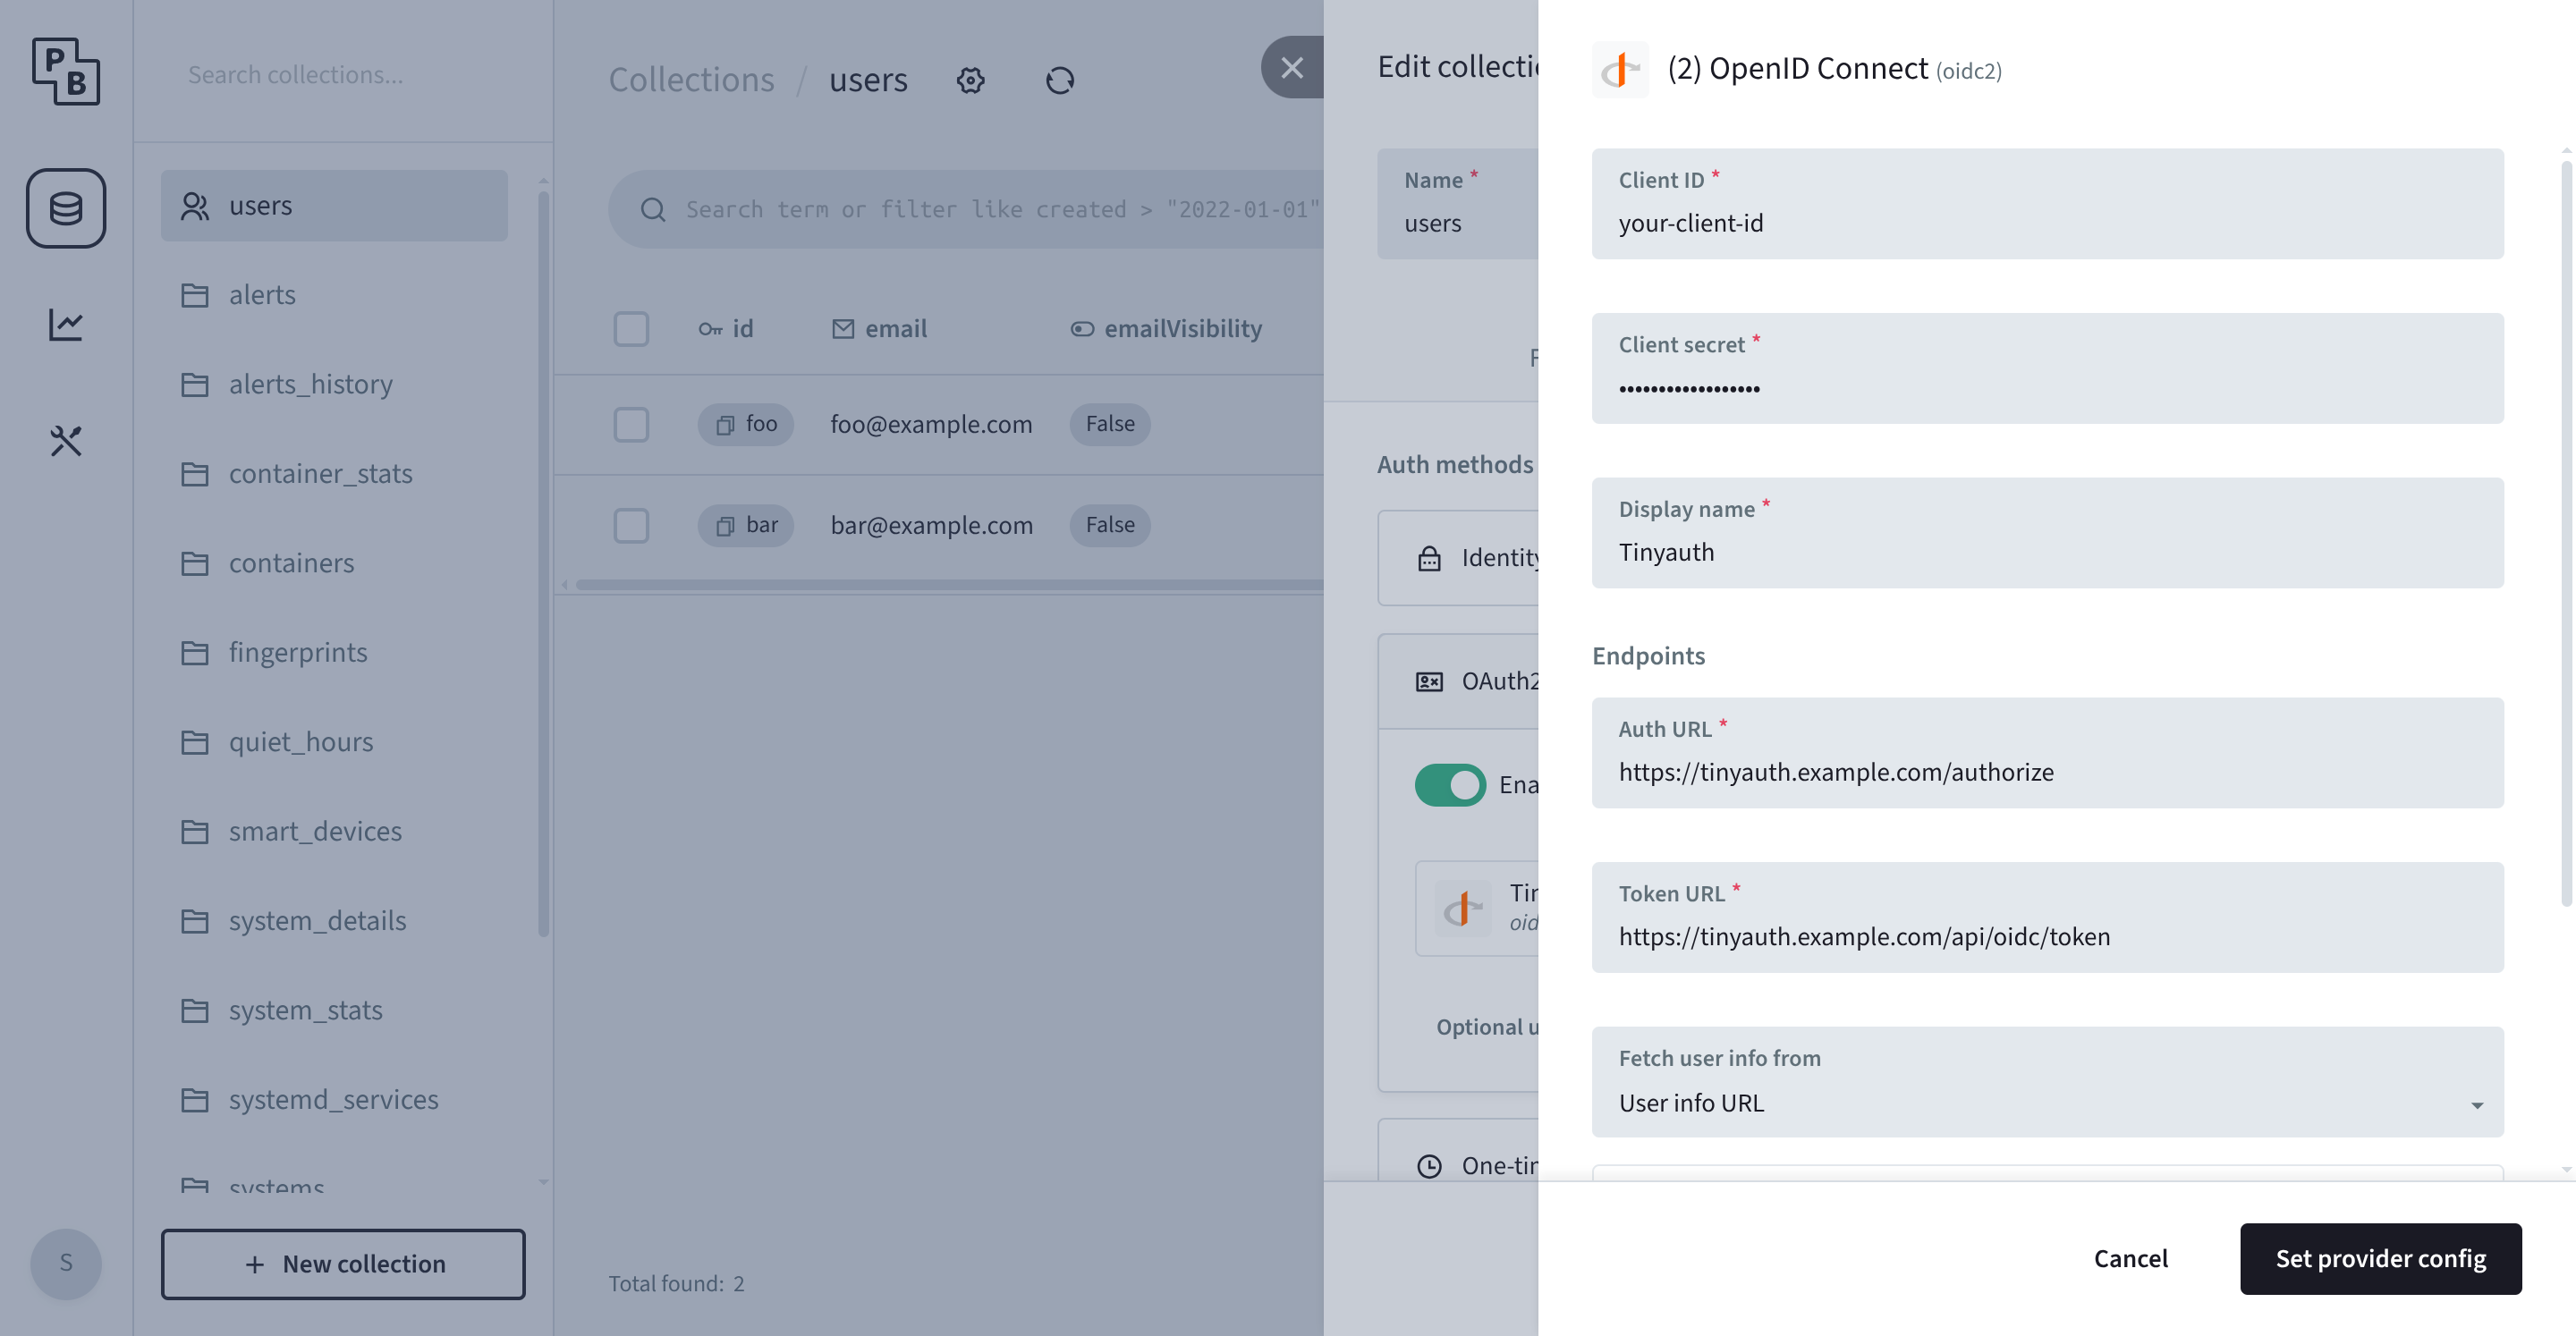This screenshot has height=1336, width=2576.
Task: Click the Token URL input field
Action: [x=2047, y=917]
